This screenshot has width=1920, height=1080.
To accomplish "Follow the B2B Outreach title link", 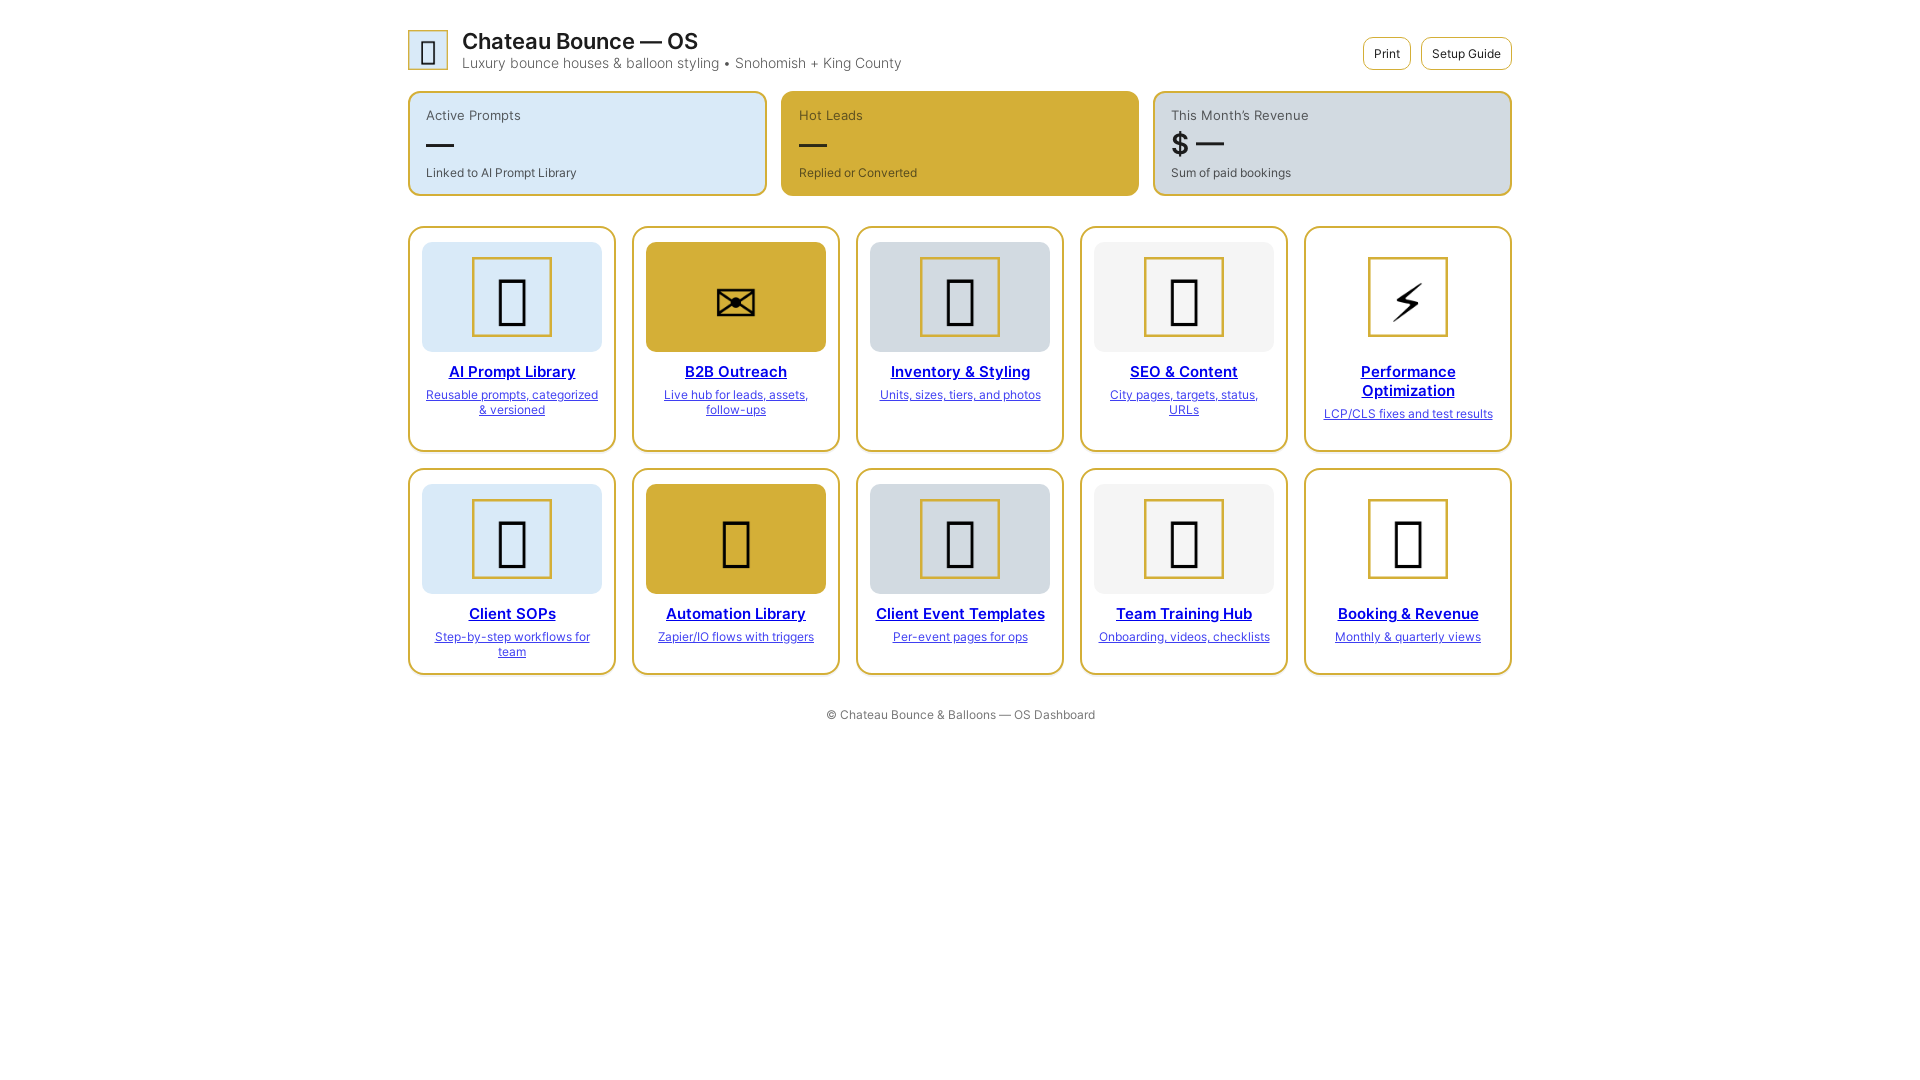I will click(736, 372).
